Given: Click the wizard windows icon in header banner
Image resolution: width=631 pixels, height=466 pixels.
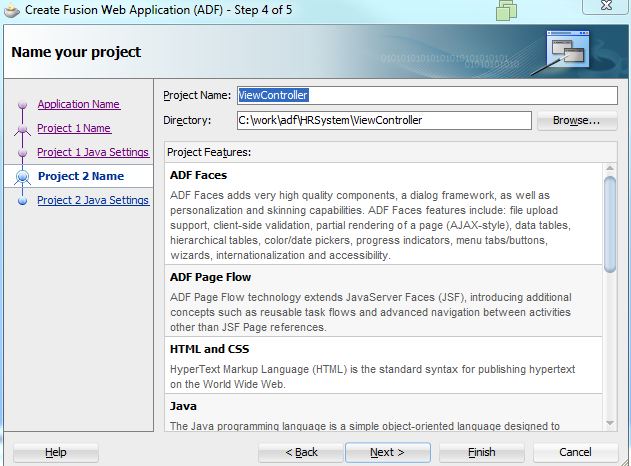Looking at the screenshot, I should point(567,50).
